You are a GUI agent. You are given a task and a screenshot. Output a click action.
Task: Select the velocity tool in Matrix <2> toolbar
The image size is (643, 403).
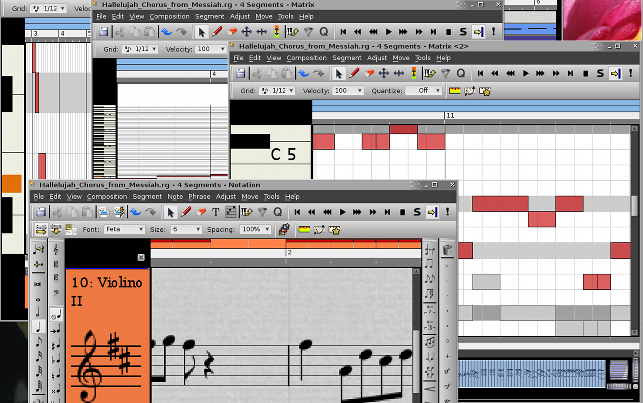(414, 73)
